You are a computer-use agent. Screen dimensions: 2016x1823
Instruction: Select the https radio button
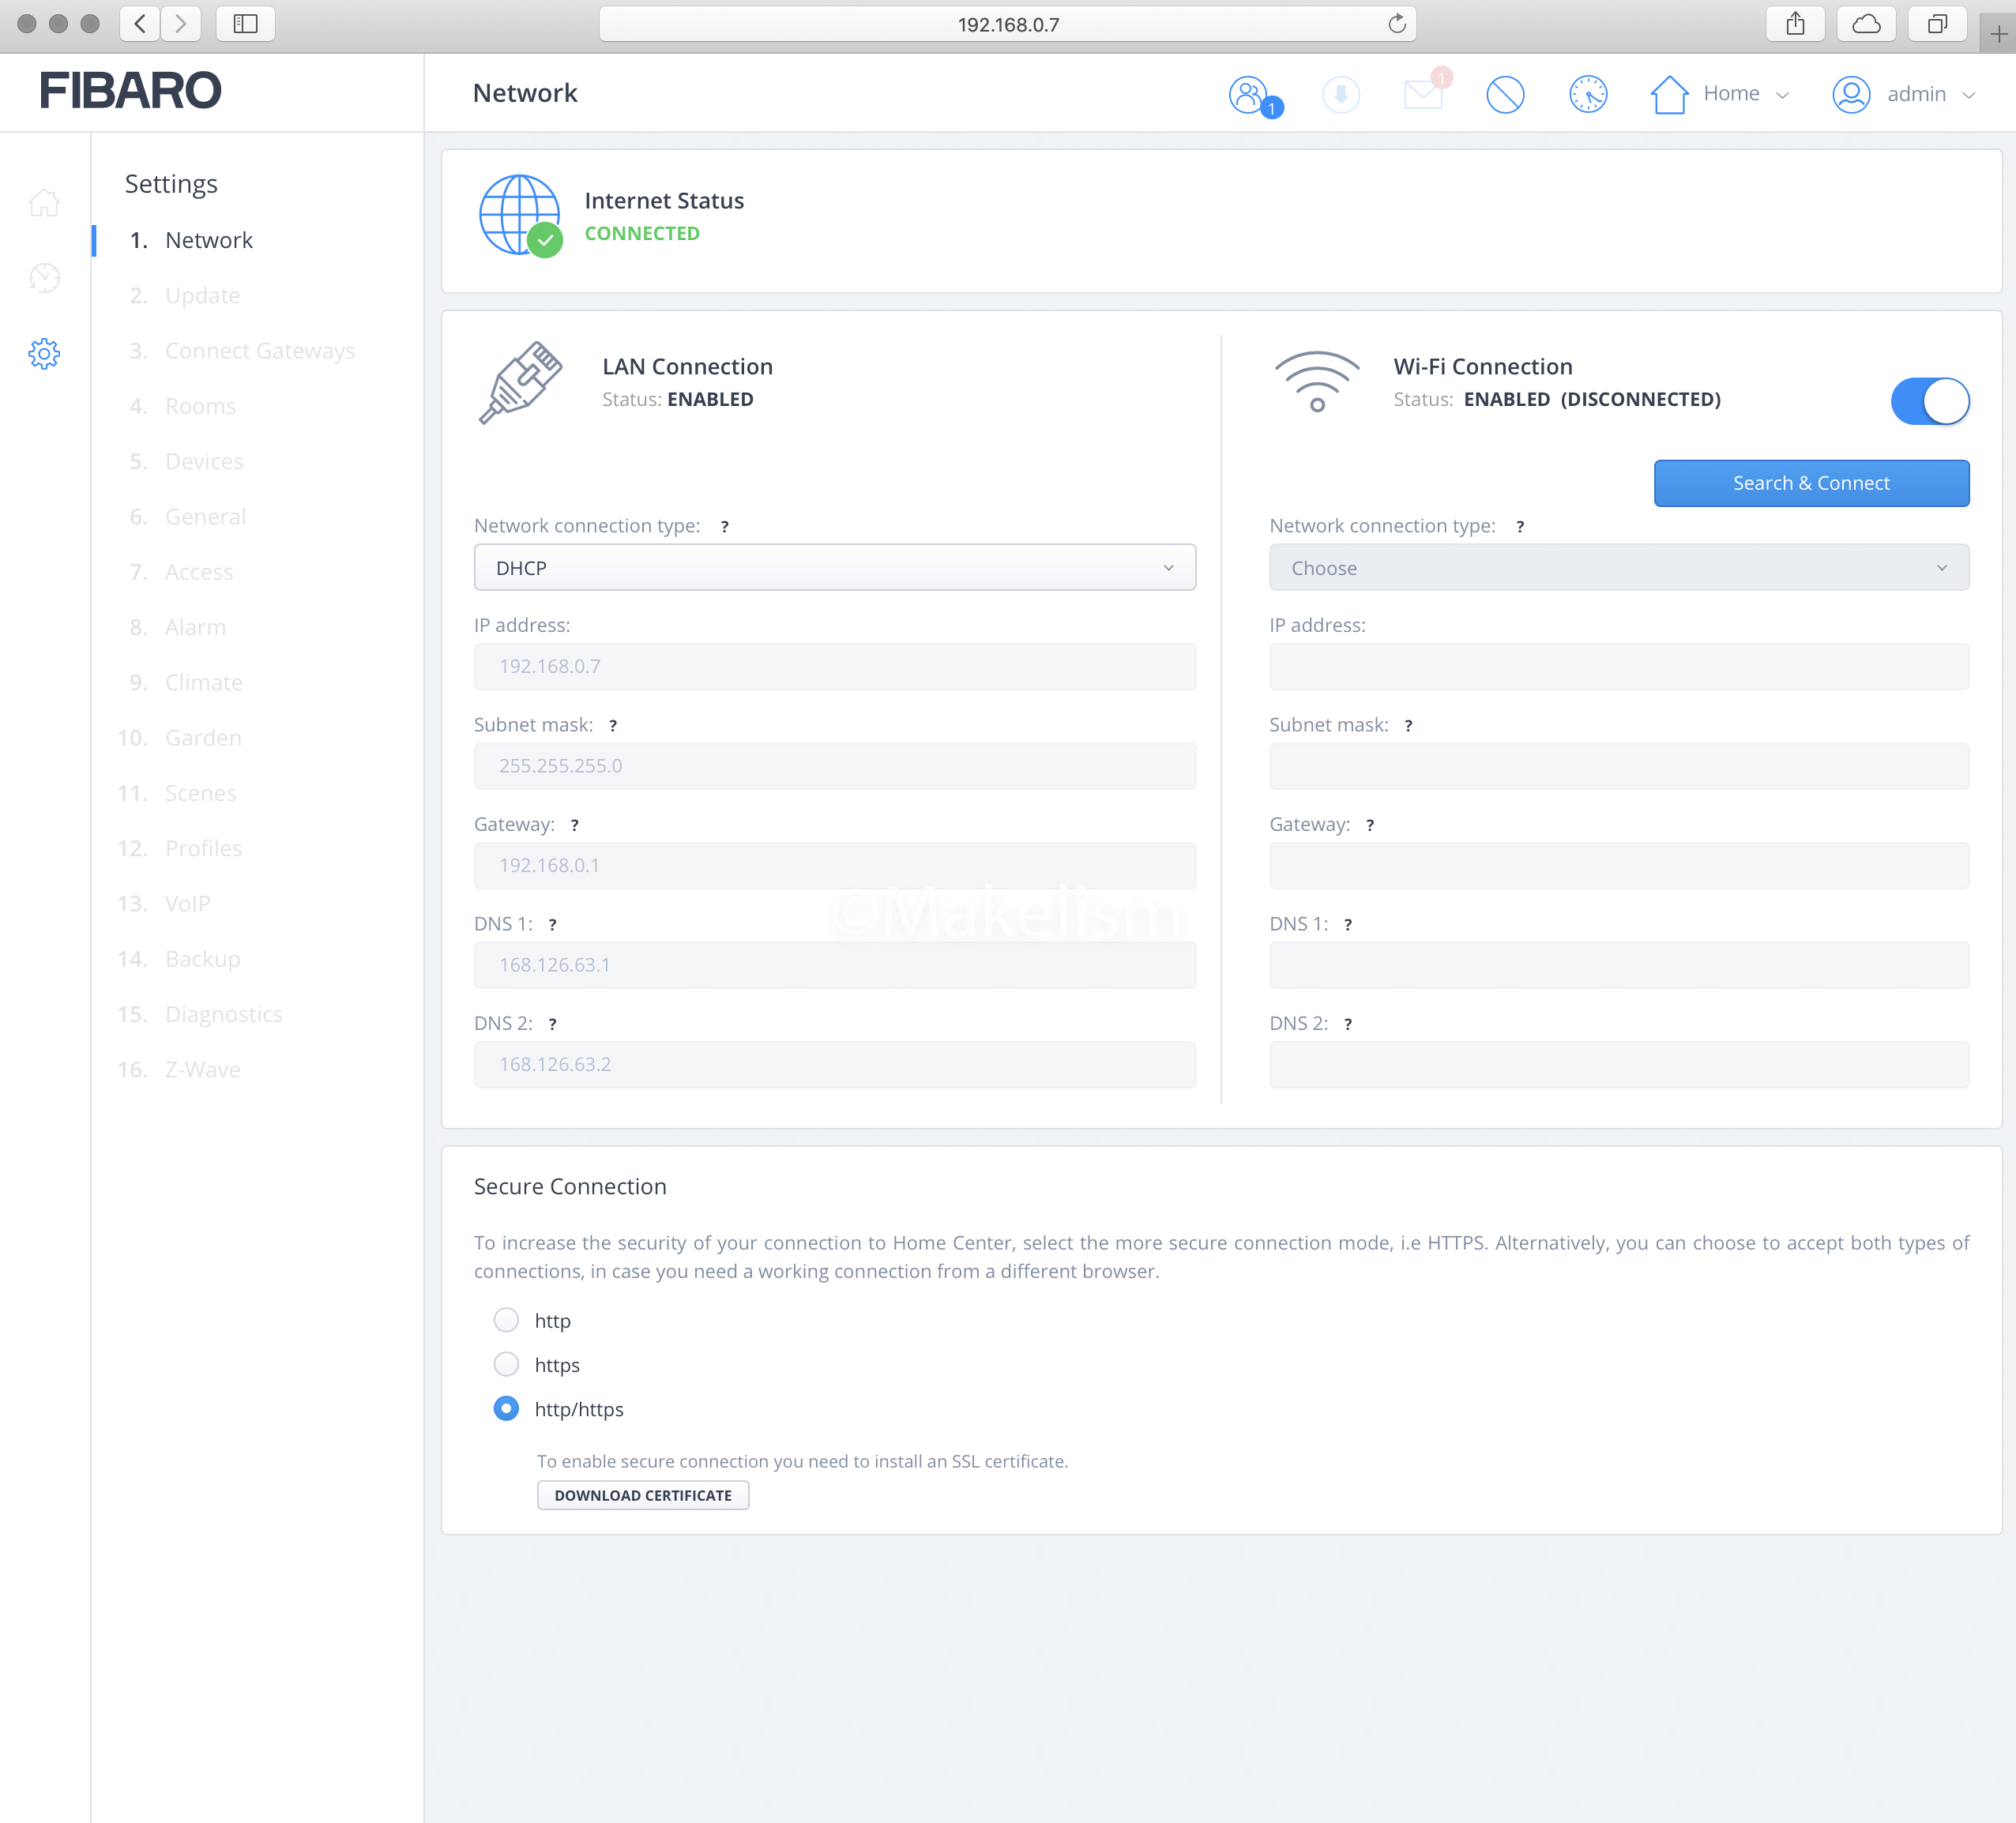(x=506, y=1364)
